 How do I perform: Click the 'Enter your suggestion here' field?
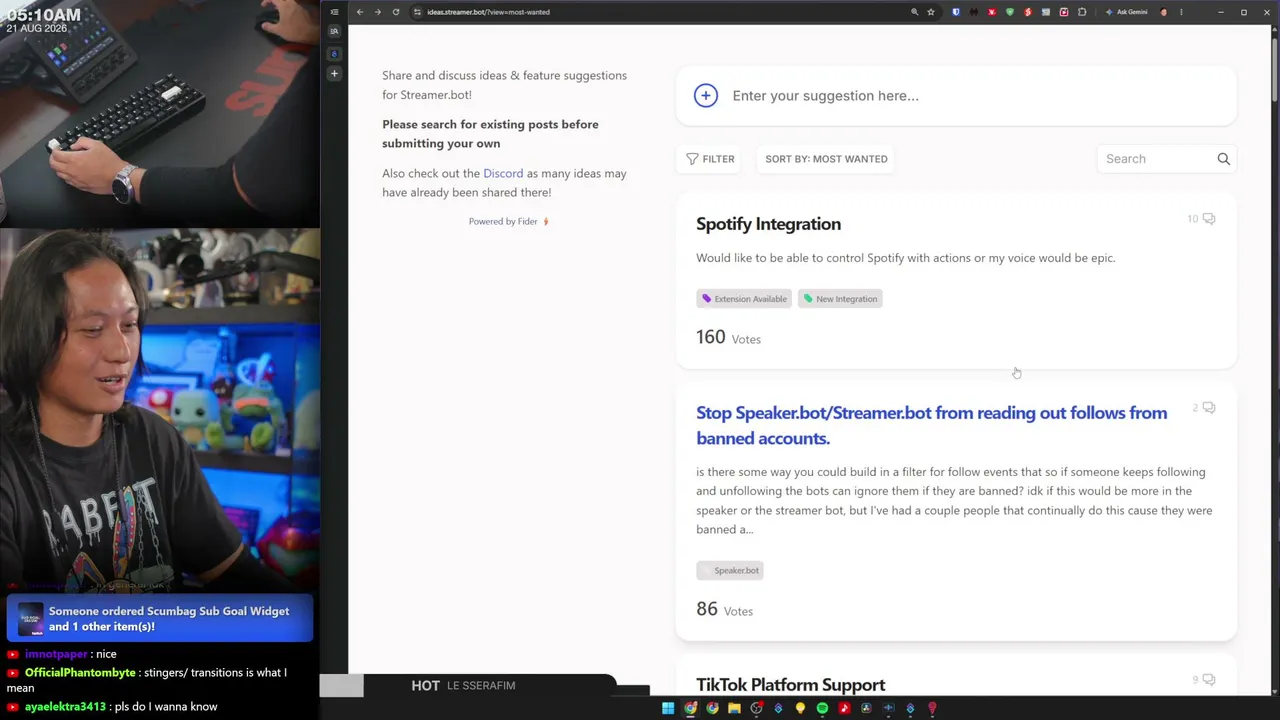point(956,96)
